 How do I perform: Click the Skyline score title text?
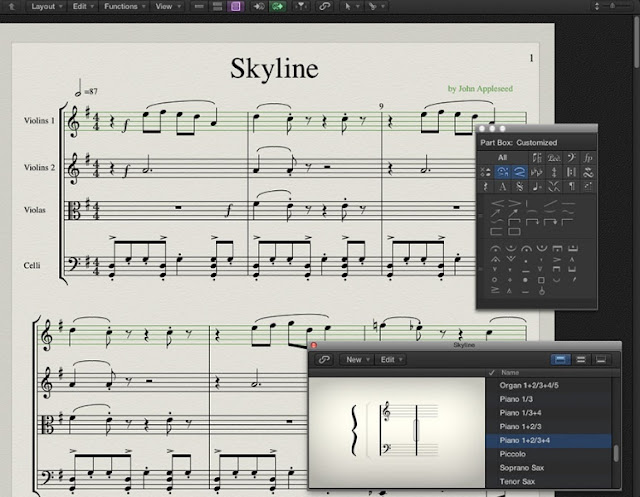pos(274,69)
